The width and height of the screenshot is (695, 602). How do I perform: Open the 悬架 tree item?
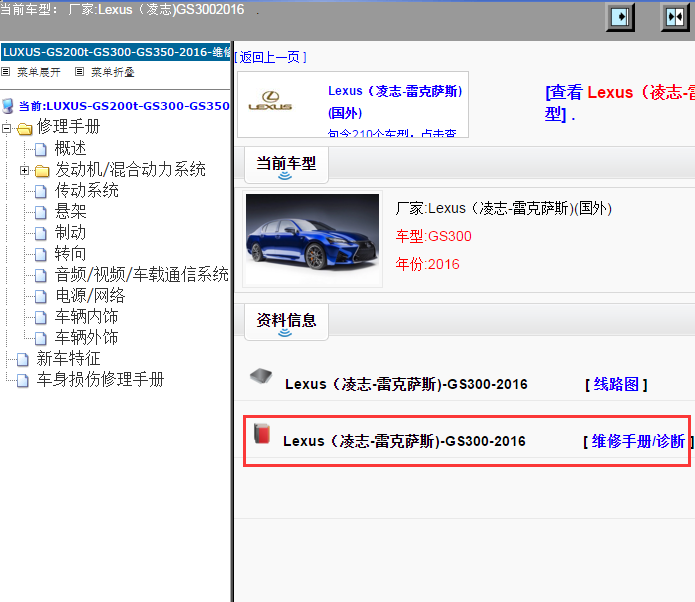70,211
